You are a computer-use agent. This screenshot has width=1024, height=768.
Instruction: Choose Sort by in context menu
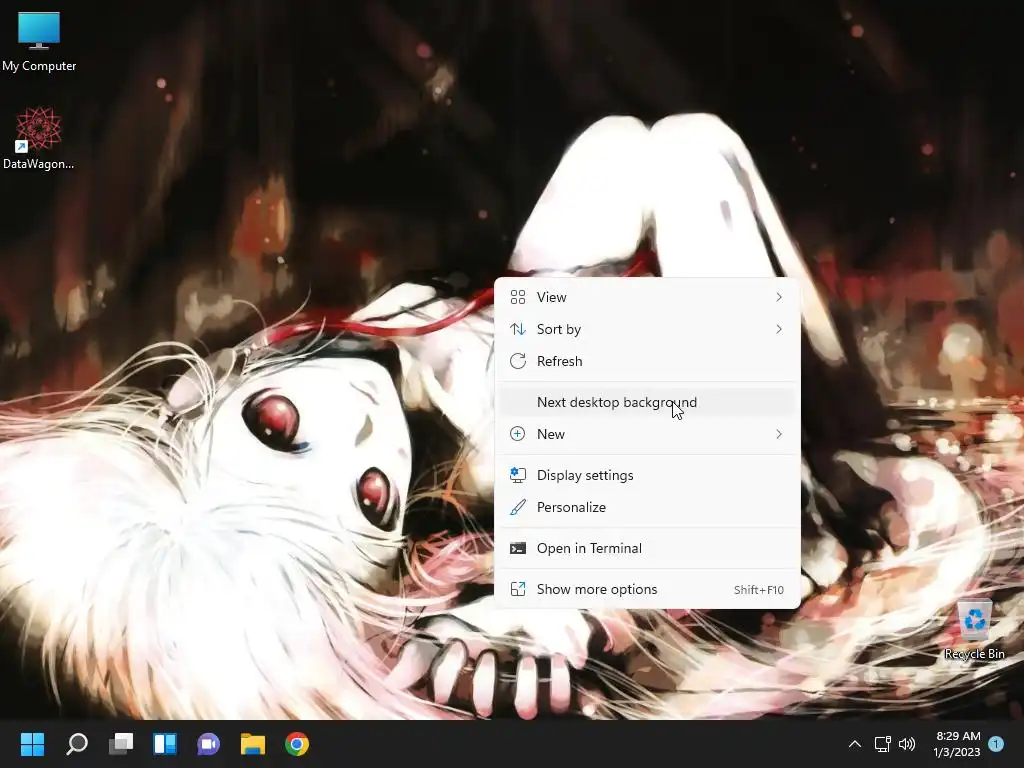coord(647,329)
